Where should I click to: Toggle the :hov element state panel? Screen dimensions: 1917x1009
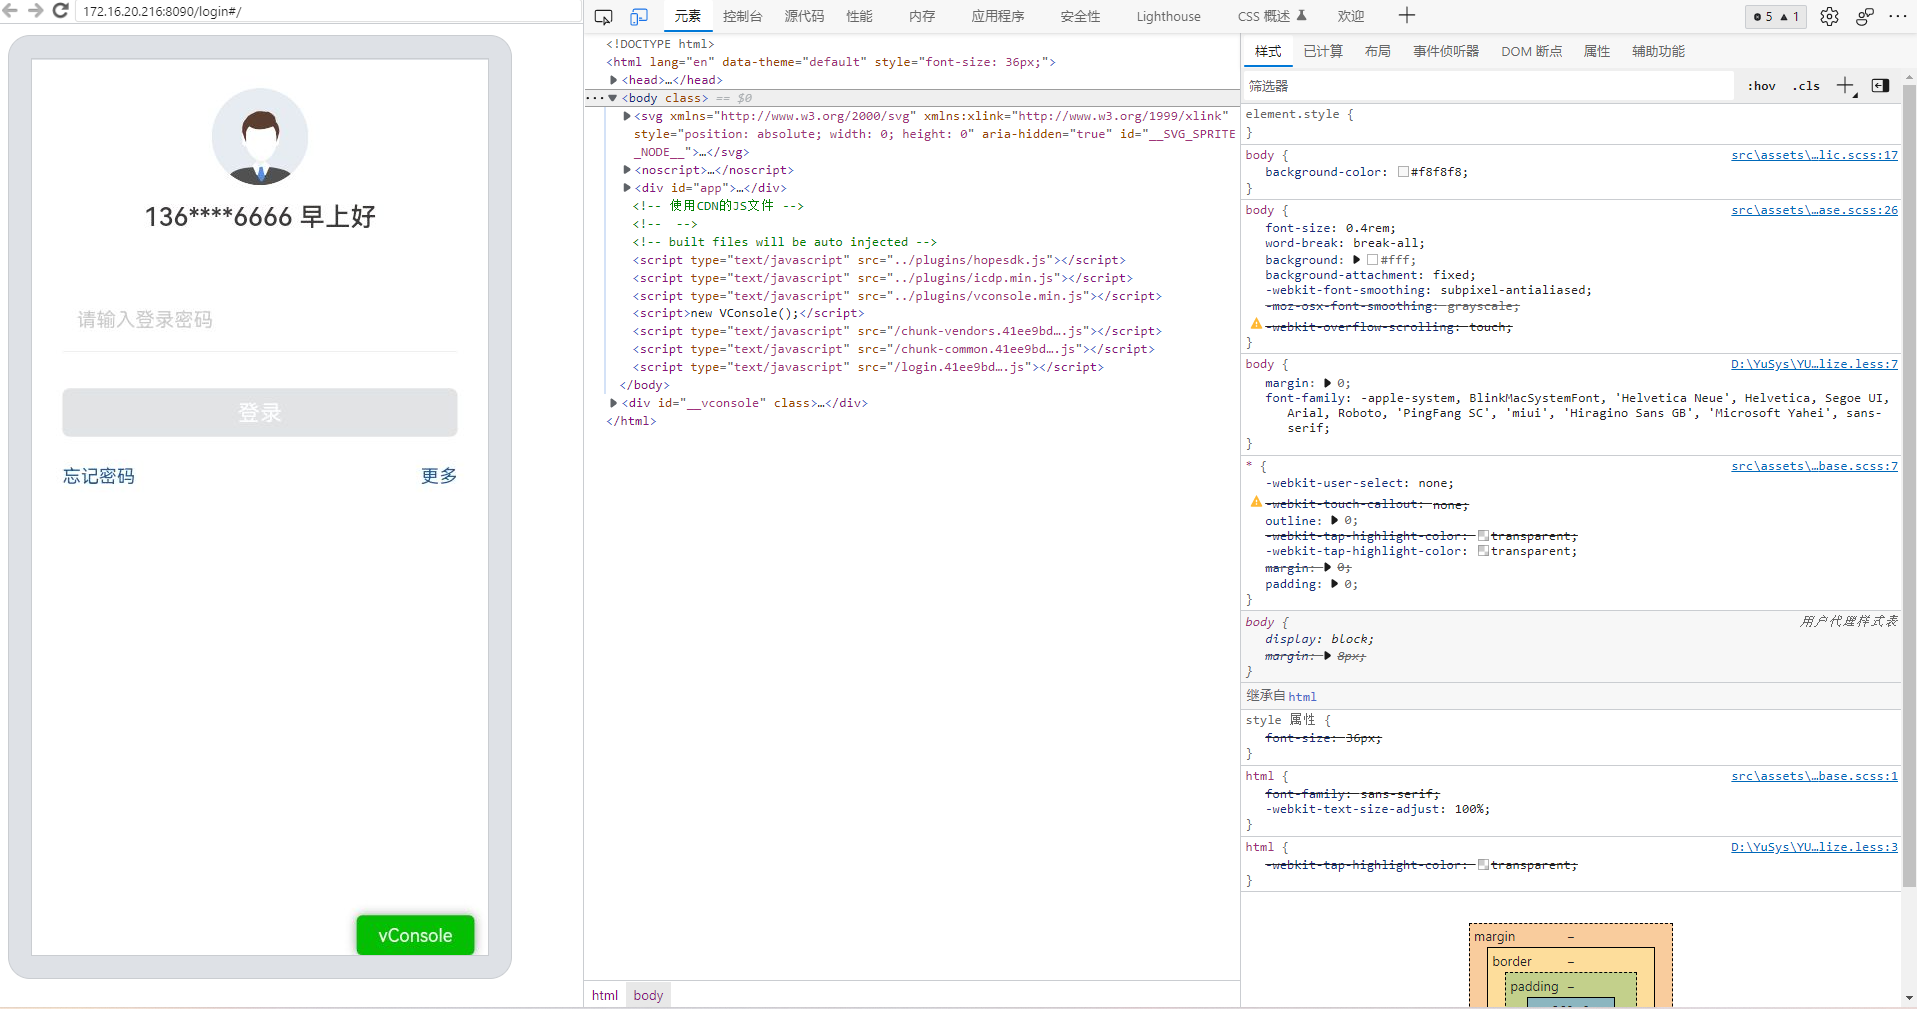pyautogui.click(x=1761, y=86)
